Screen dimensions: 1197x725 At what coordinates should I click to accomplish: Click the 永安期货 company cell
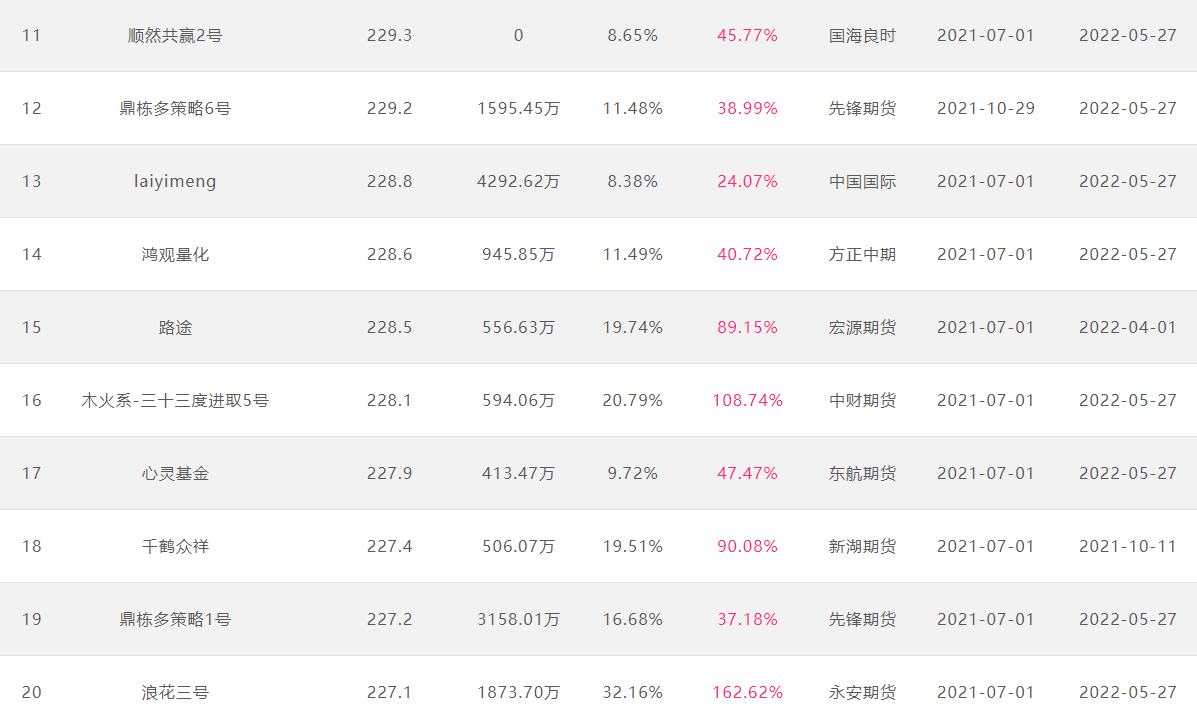pyautogui.click(x=862, y=692)
